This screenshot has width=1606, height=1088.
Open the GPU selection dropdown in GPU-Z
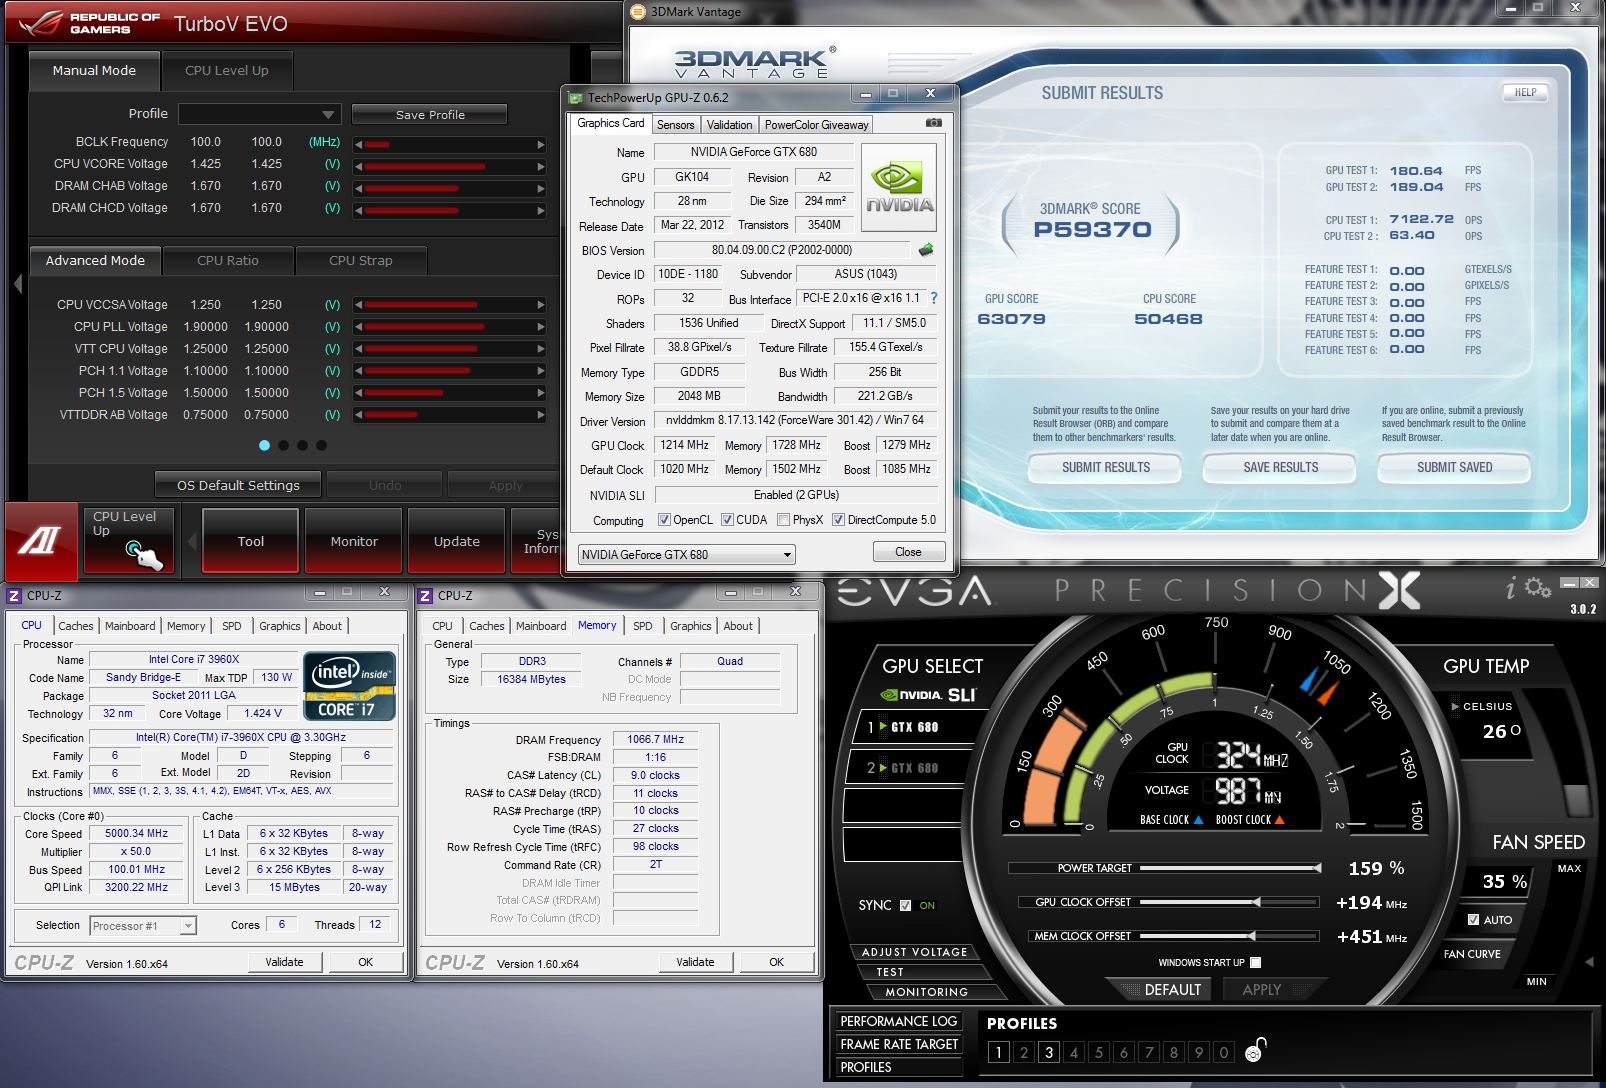click(x=686, y=554)
